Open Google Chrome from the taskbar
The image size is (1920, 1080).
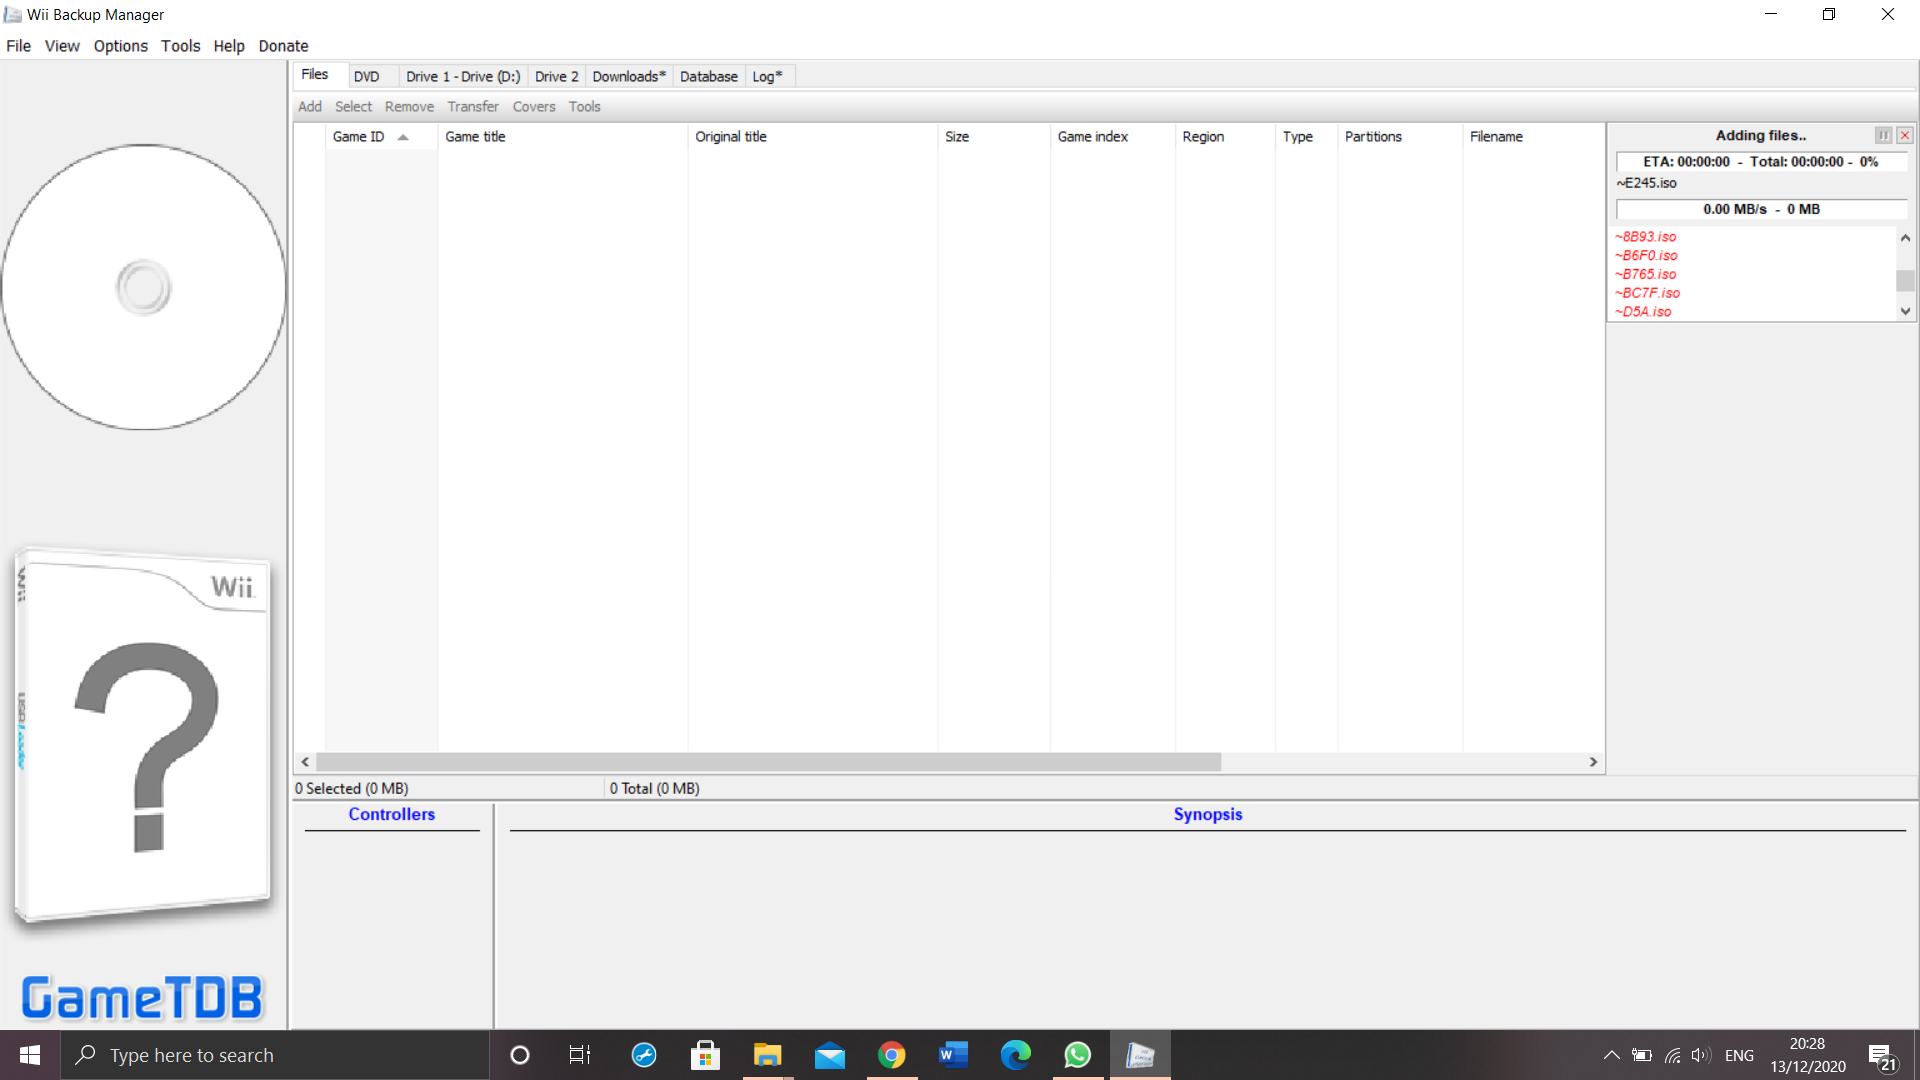coord(892,1055)
